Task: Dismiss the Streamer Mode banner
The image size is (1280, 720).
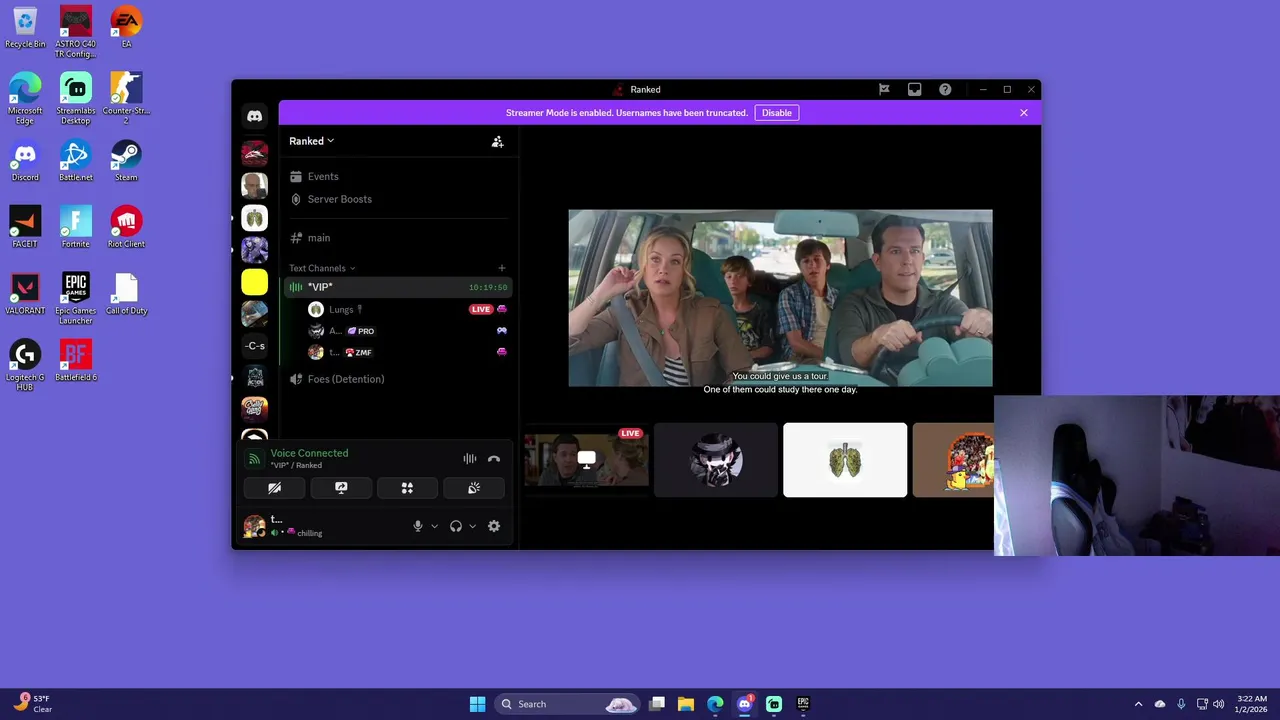Action: point(1024,113)
